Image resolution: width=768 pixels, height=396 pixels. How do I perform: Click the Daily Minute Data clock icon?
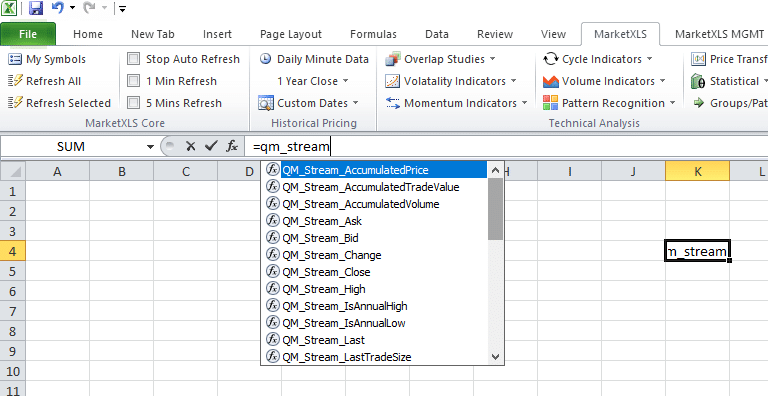coord(265,59)
